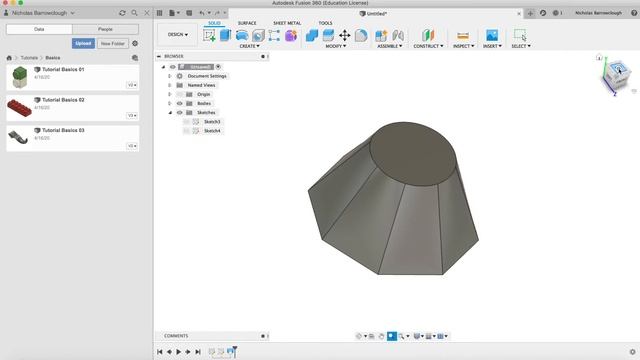
Task: Click the Joint tool icon
Action: [398, 36]
